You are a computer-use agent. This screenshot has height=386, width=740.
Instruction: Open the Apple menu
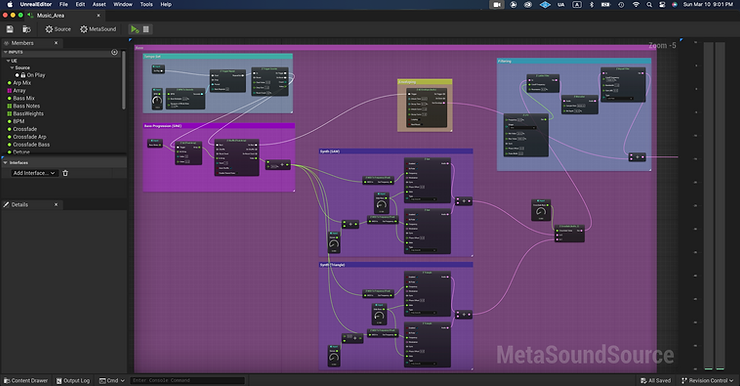click(9, 4)
